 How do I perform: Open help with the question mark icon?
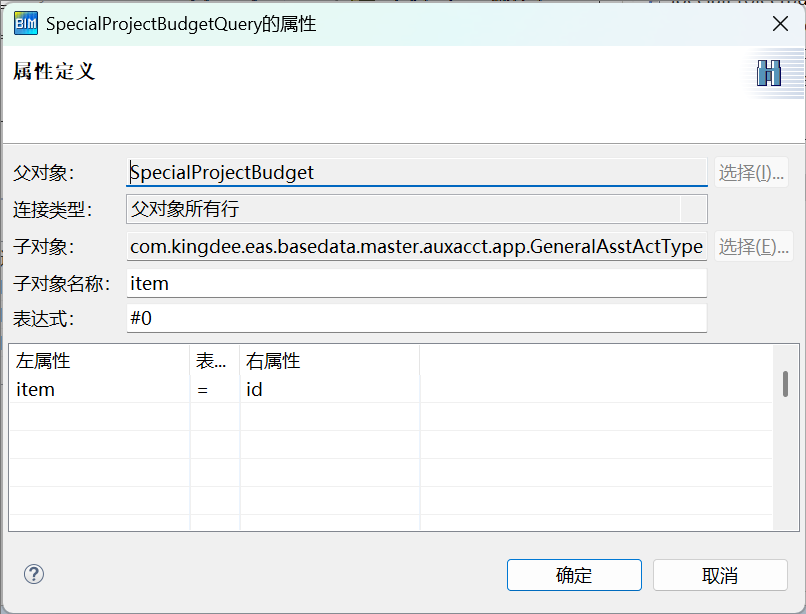pos(34,574)
